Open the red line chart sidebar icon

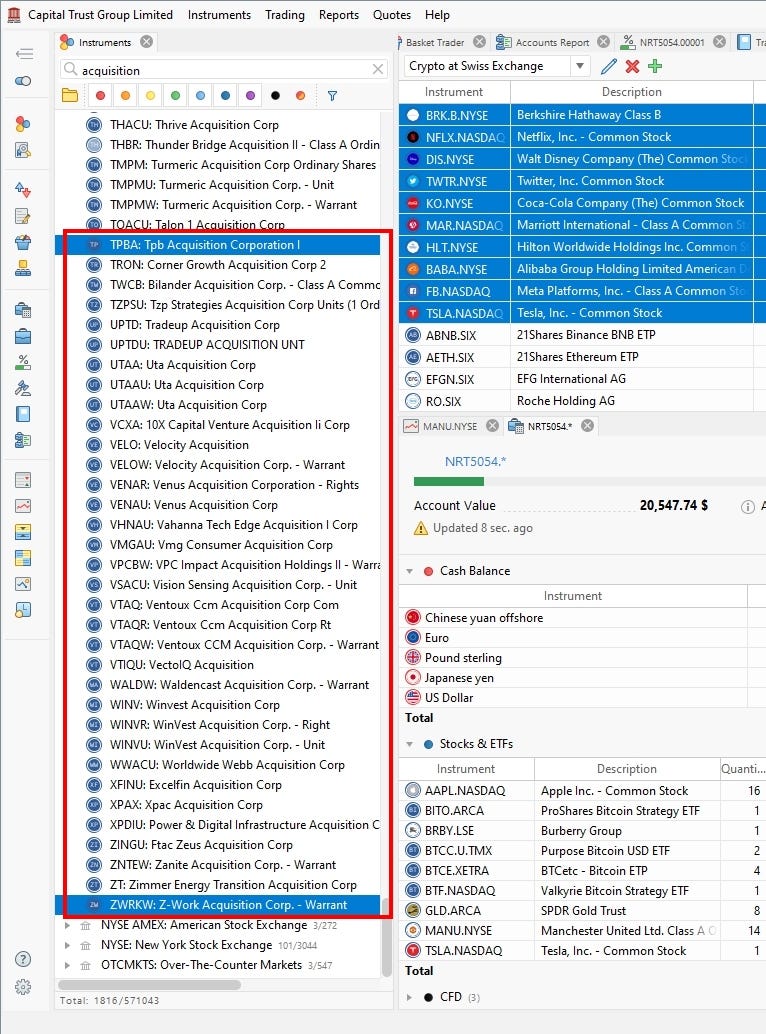pos(22,506)
